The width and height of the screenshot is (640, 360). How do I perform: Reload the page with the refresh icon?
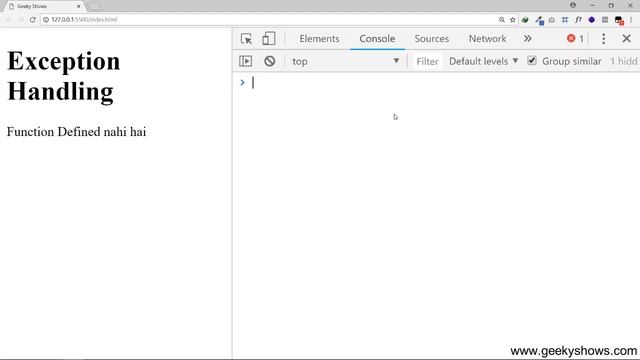pyautogui.click(x=33, y=20)
